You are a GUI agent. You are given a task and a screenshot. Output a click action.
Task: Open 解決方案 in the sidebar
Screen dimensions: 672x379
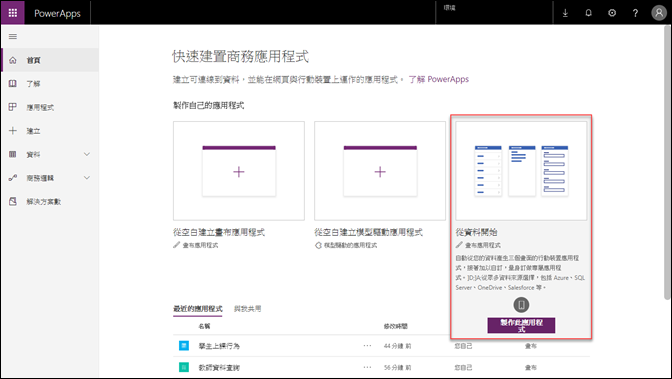[44, 202]
